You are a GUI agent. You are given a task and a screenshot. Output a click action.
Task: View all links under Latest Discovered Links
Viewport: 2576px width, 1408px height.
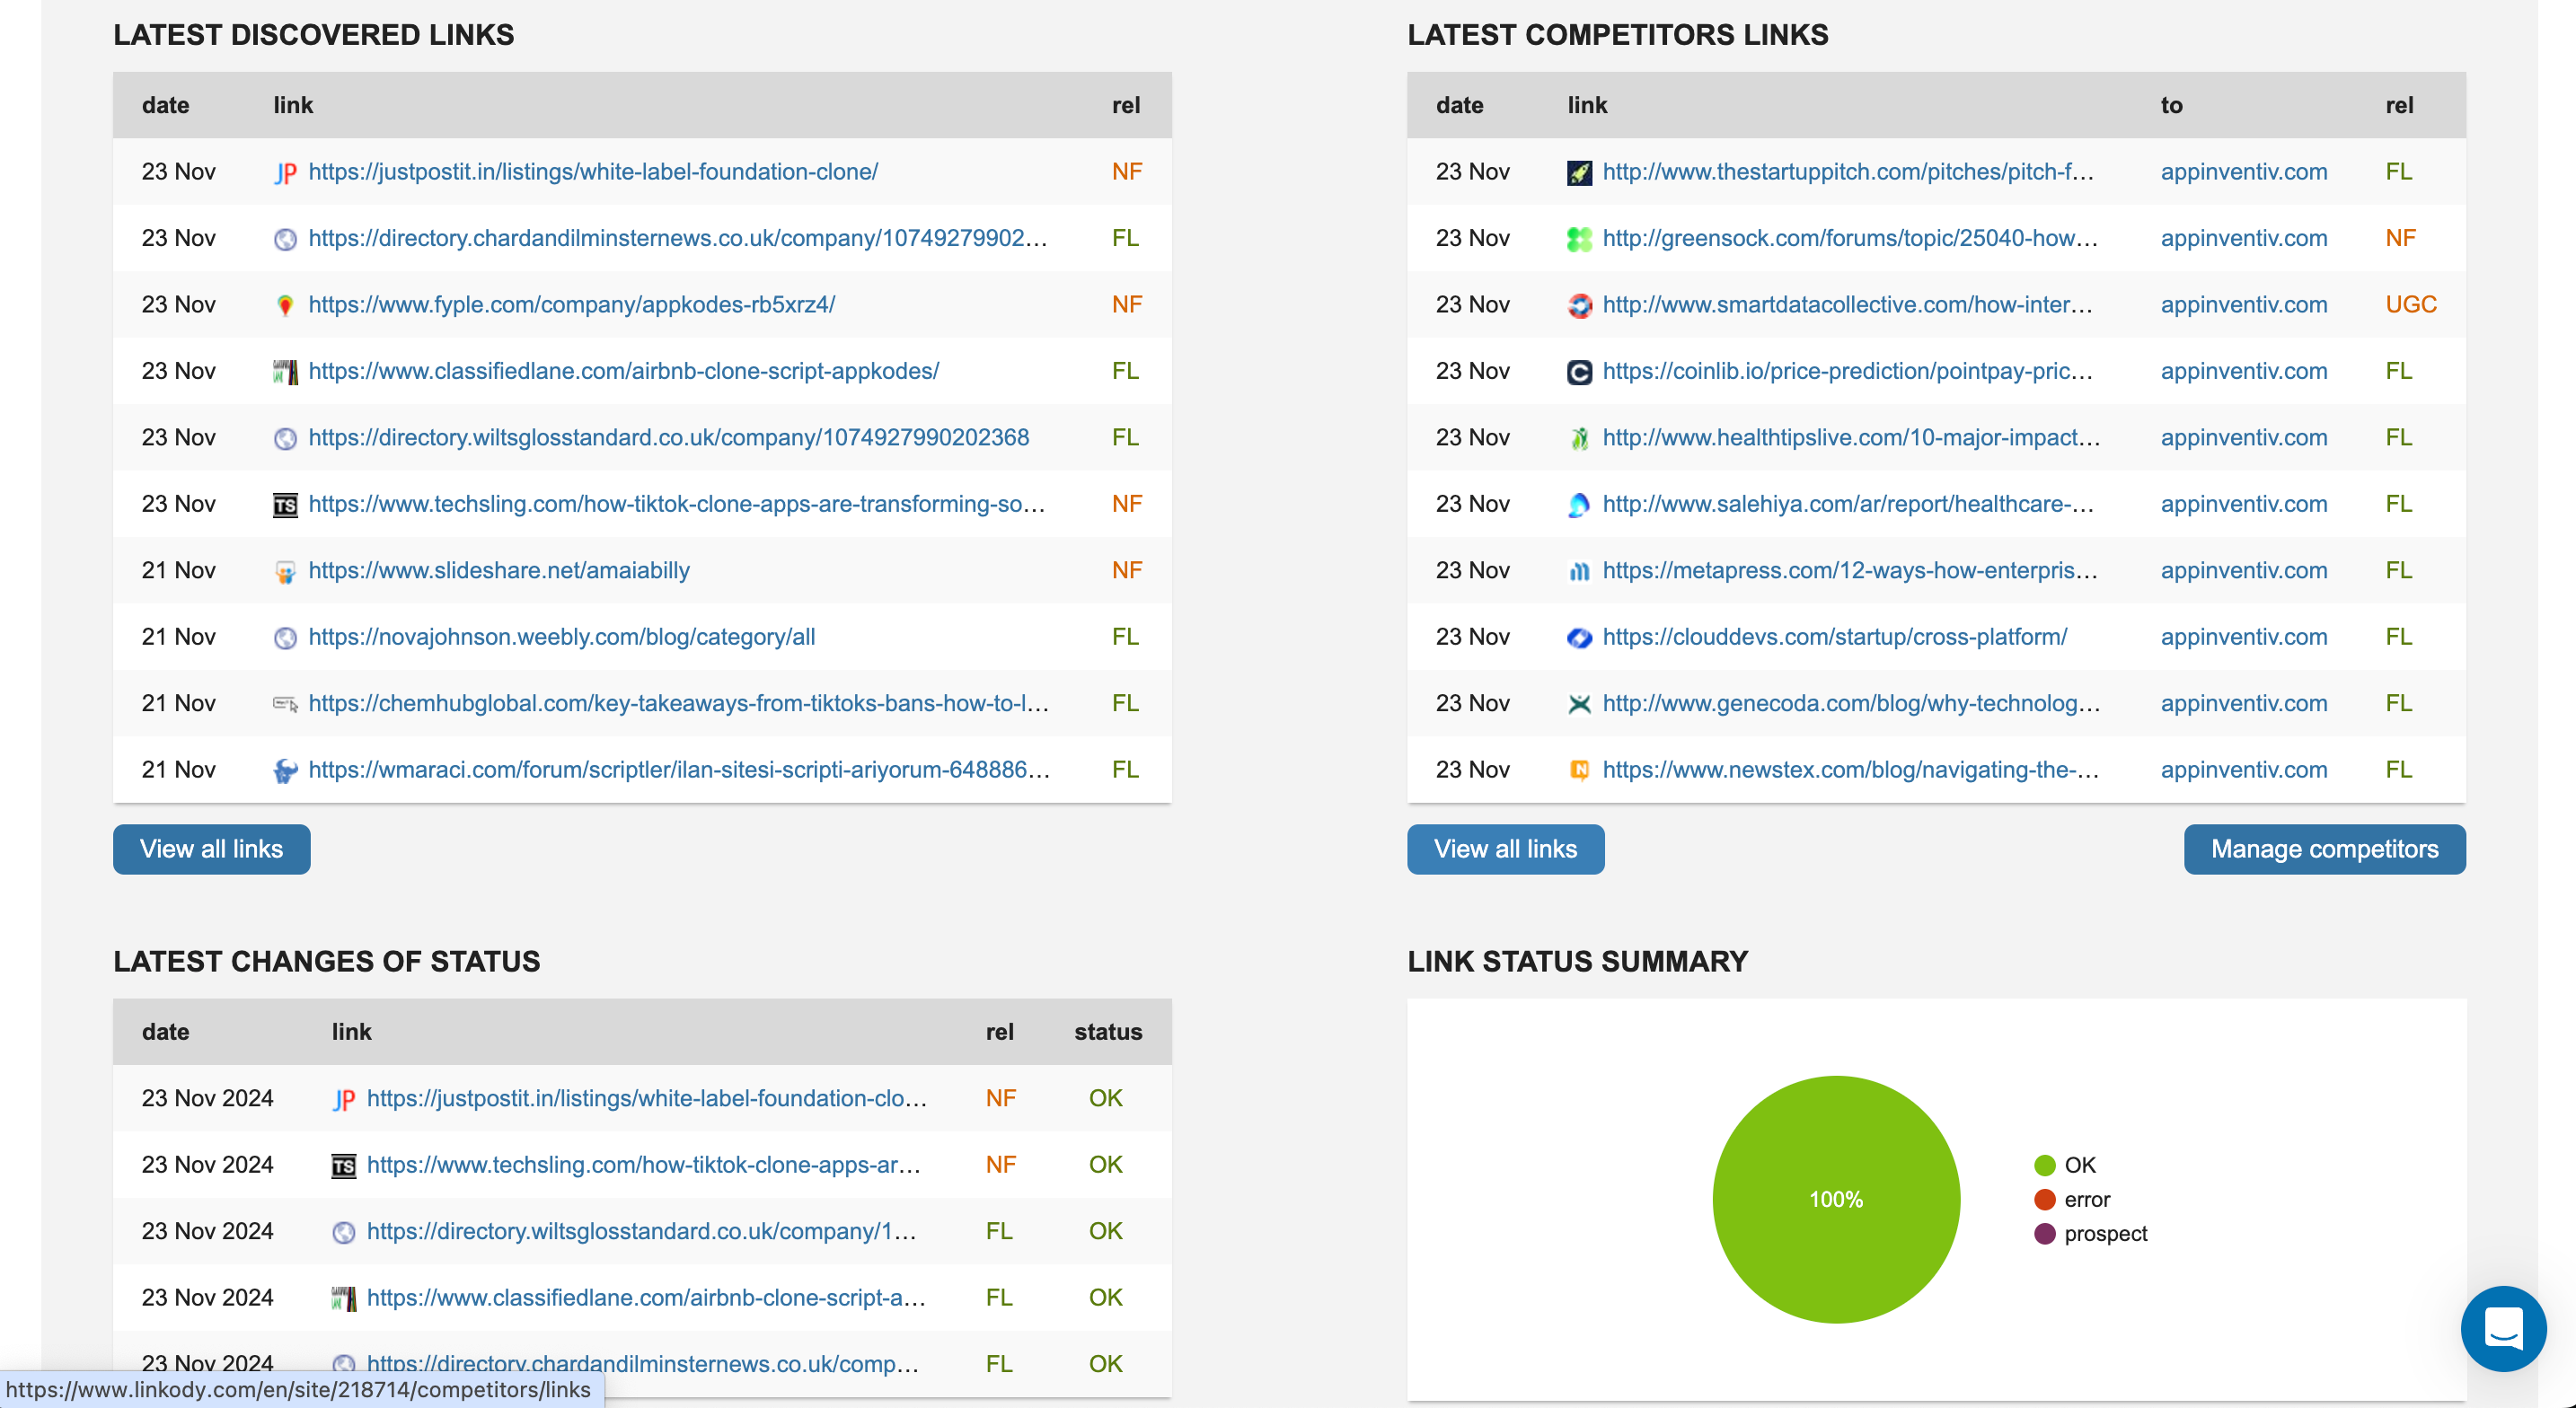(211, 849)
